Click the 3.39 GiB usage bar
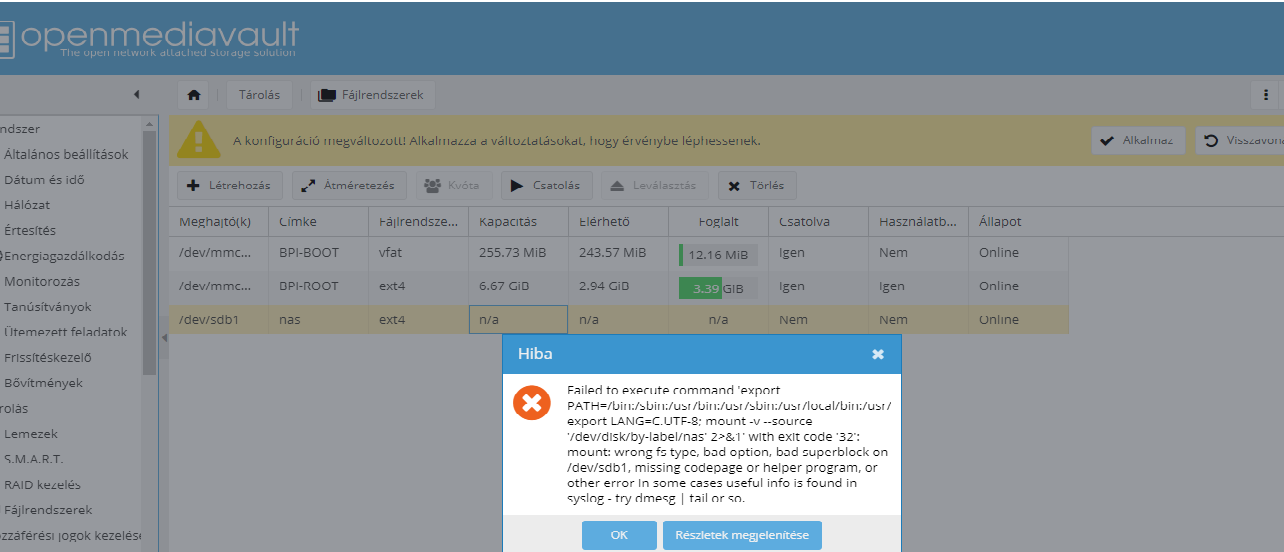This screenshot has height=552, width=1284. pos(718,288)
